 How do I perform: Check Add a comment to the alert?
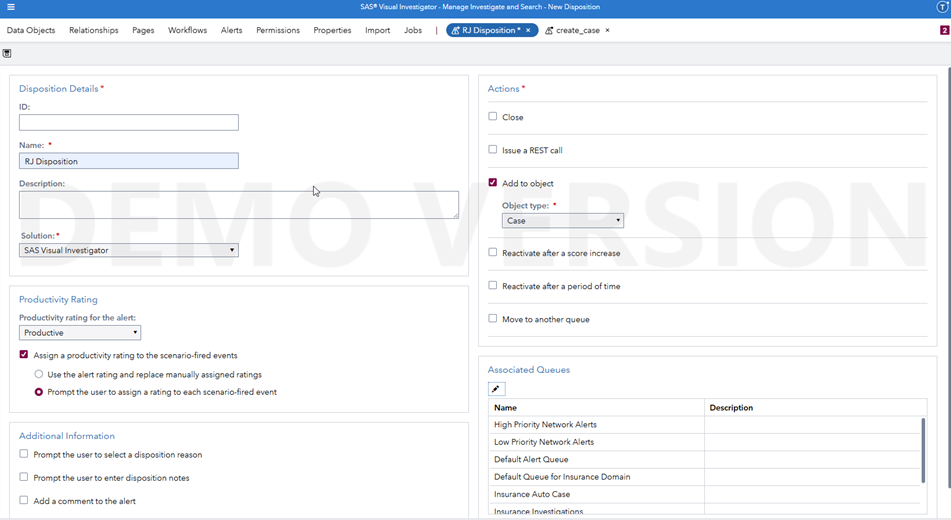click(24, 500)
